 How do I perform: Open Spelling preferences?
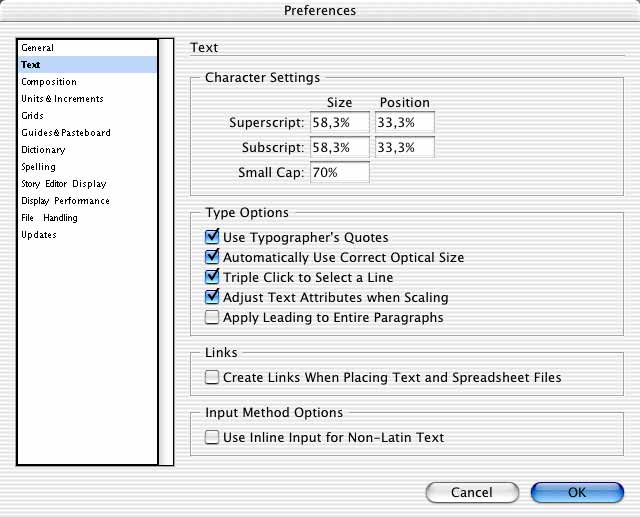[x=38, y=167]
